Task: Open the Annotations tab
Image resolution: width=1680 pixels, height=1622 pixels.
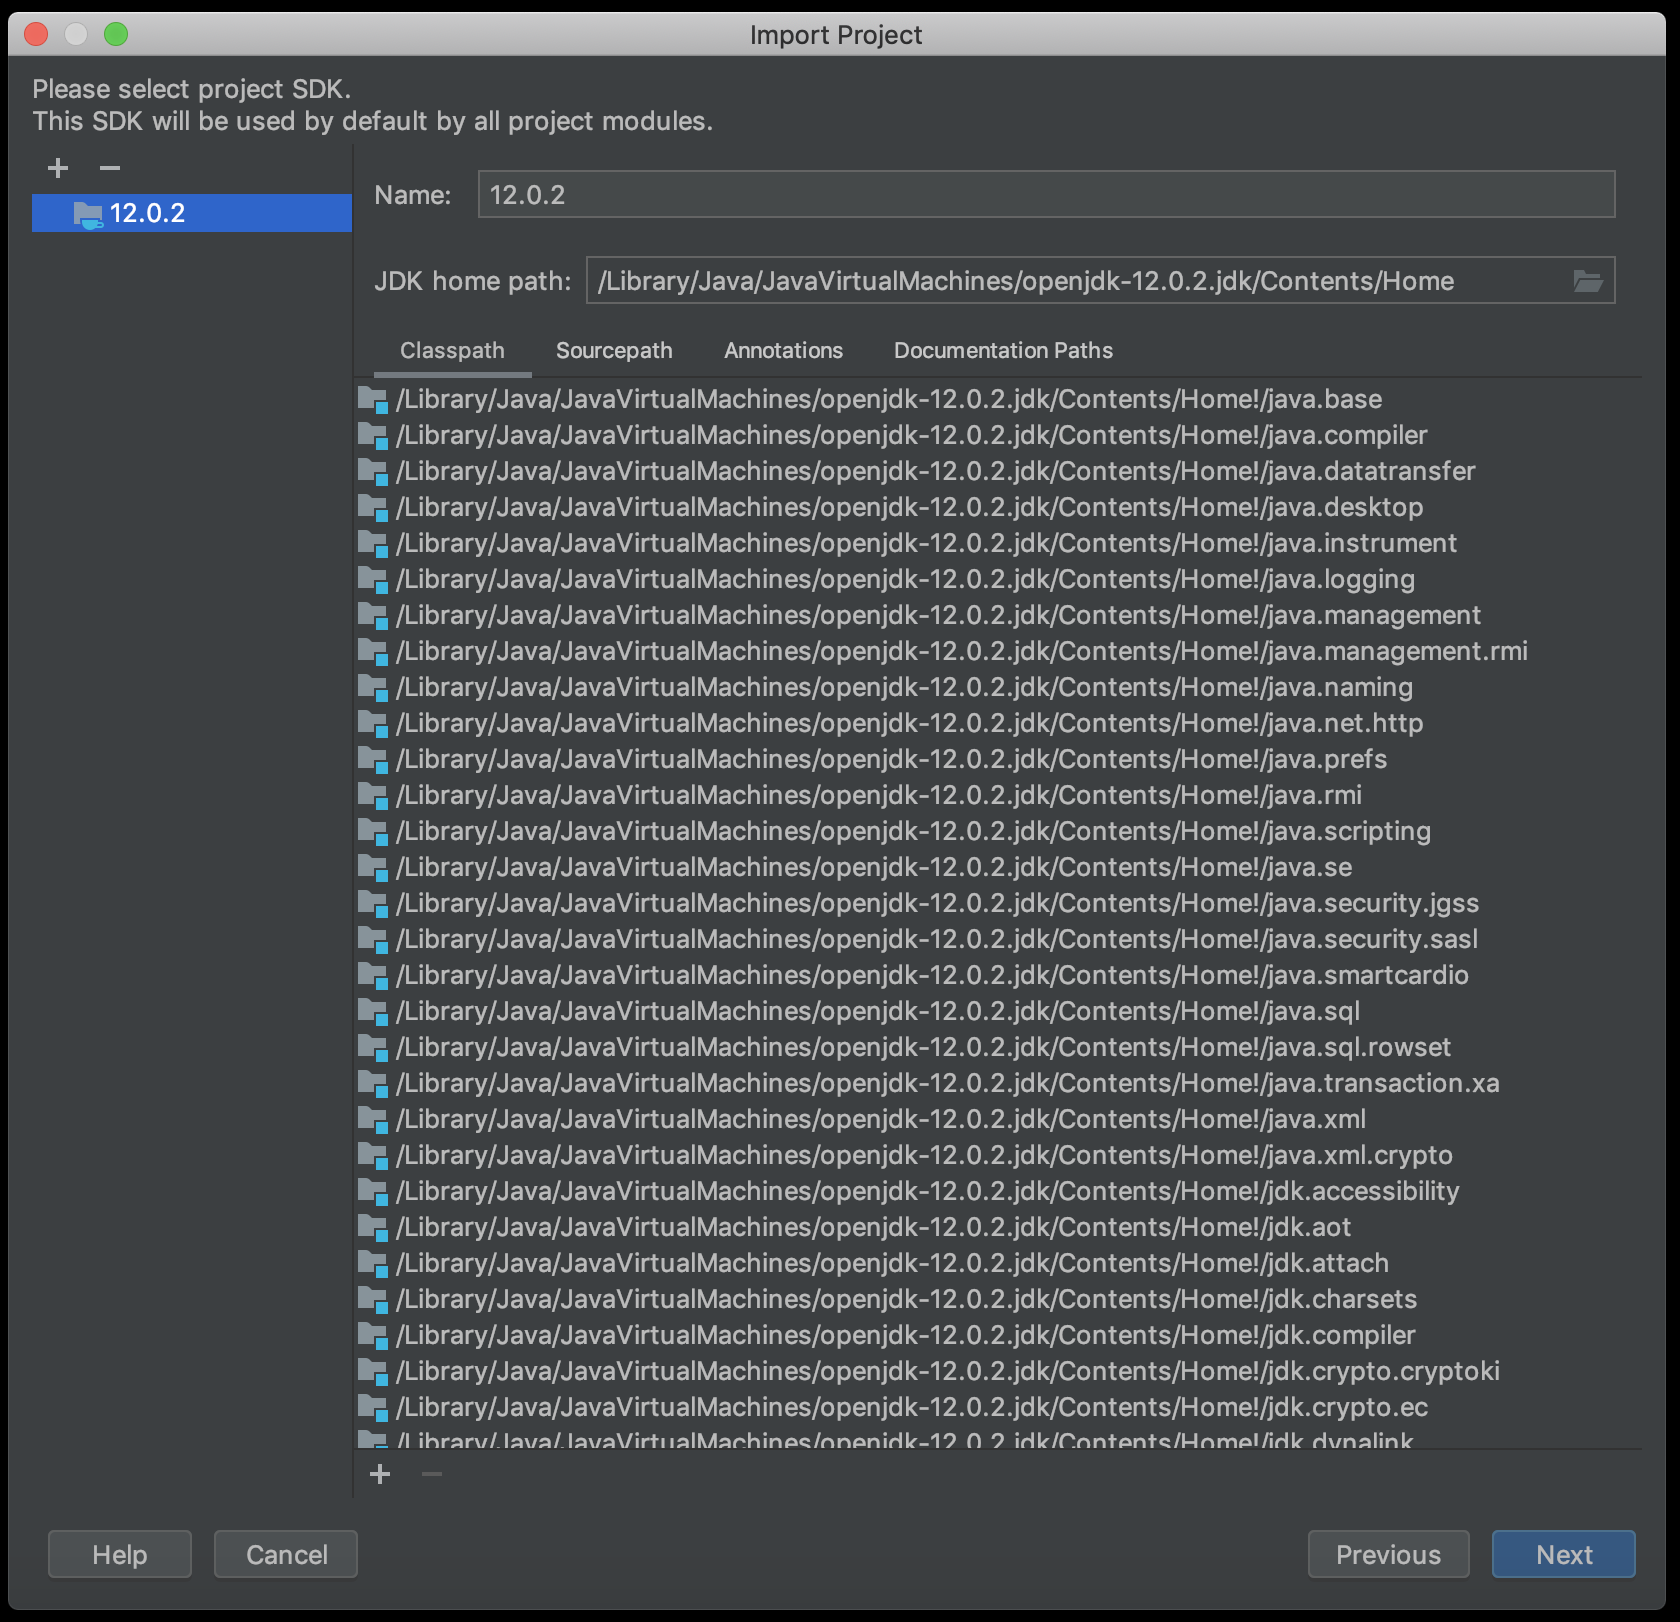Action: tap(783, 350)
